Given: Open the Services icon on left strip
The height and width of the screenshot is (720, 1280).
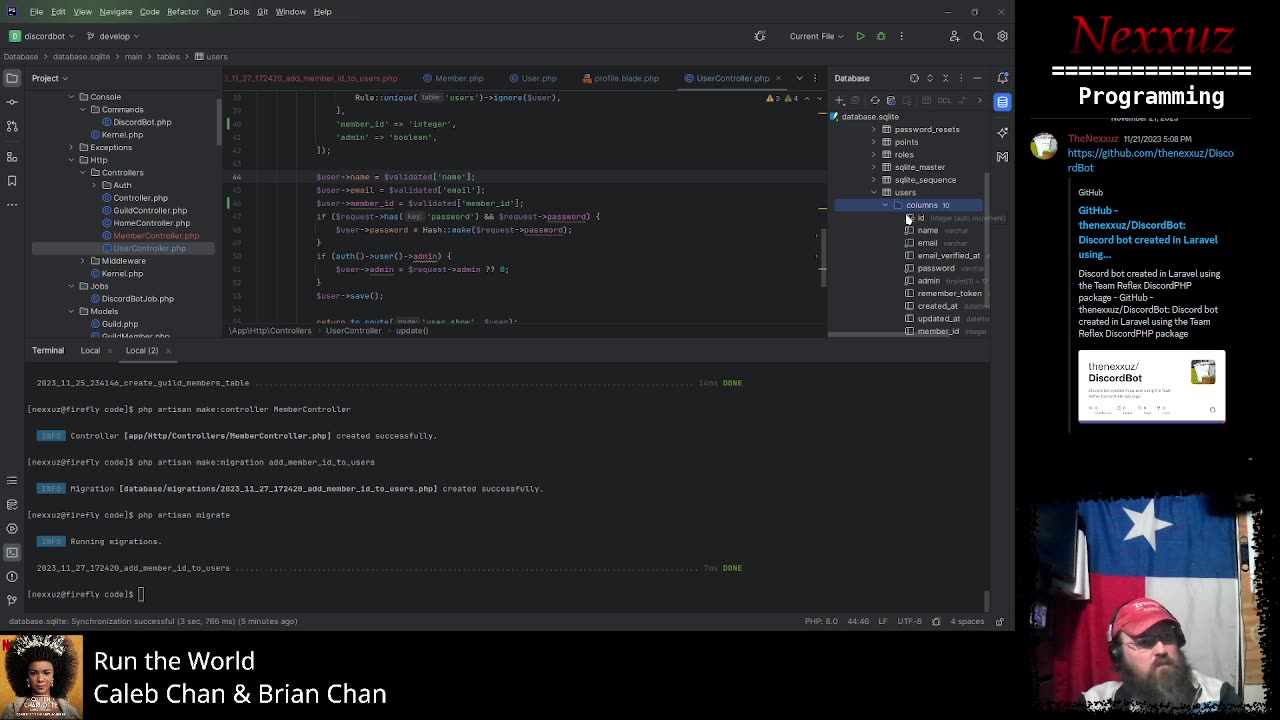Looking at the screenshot, I should point(12,528).
